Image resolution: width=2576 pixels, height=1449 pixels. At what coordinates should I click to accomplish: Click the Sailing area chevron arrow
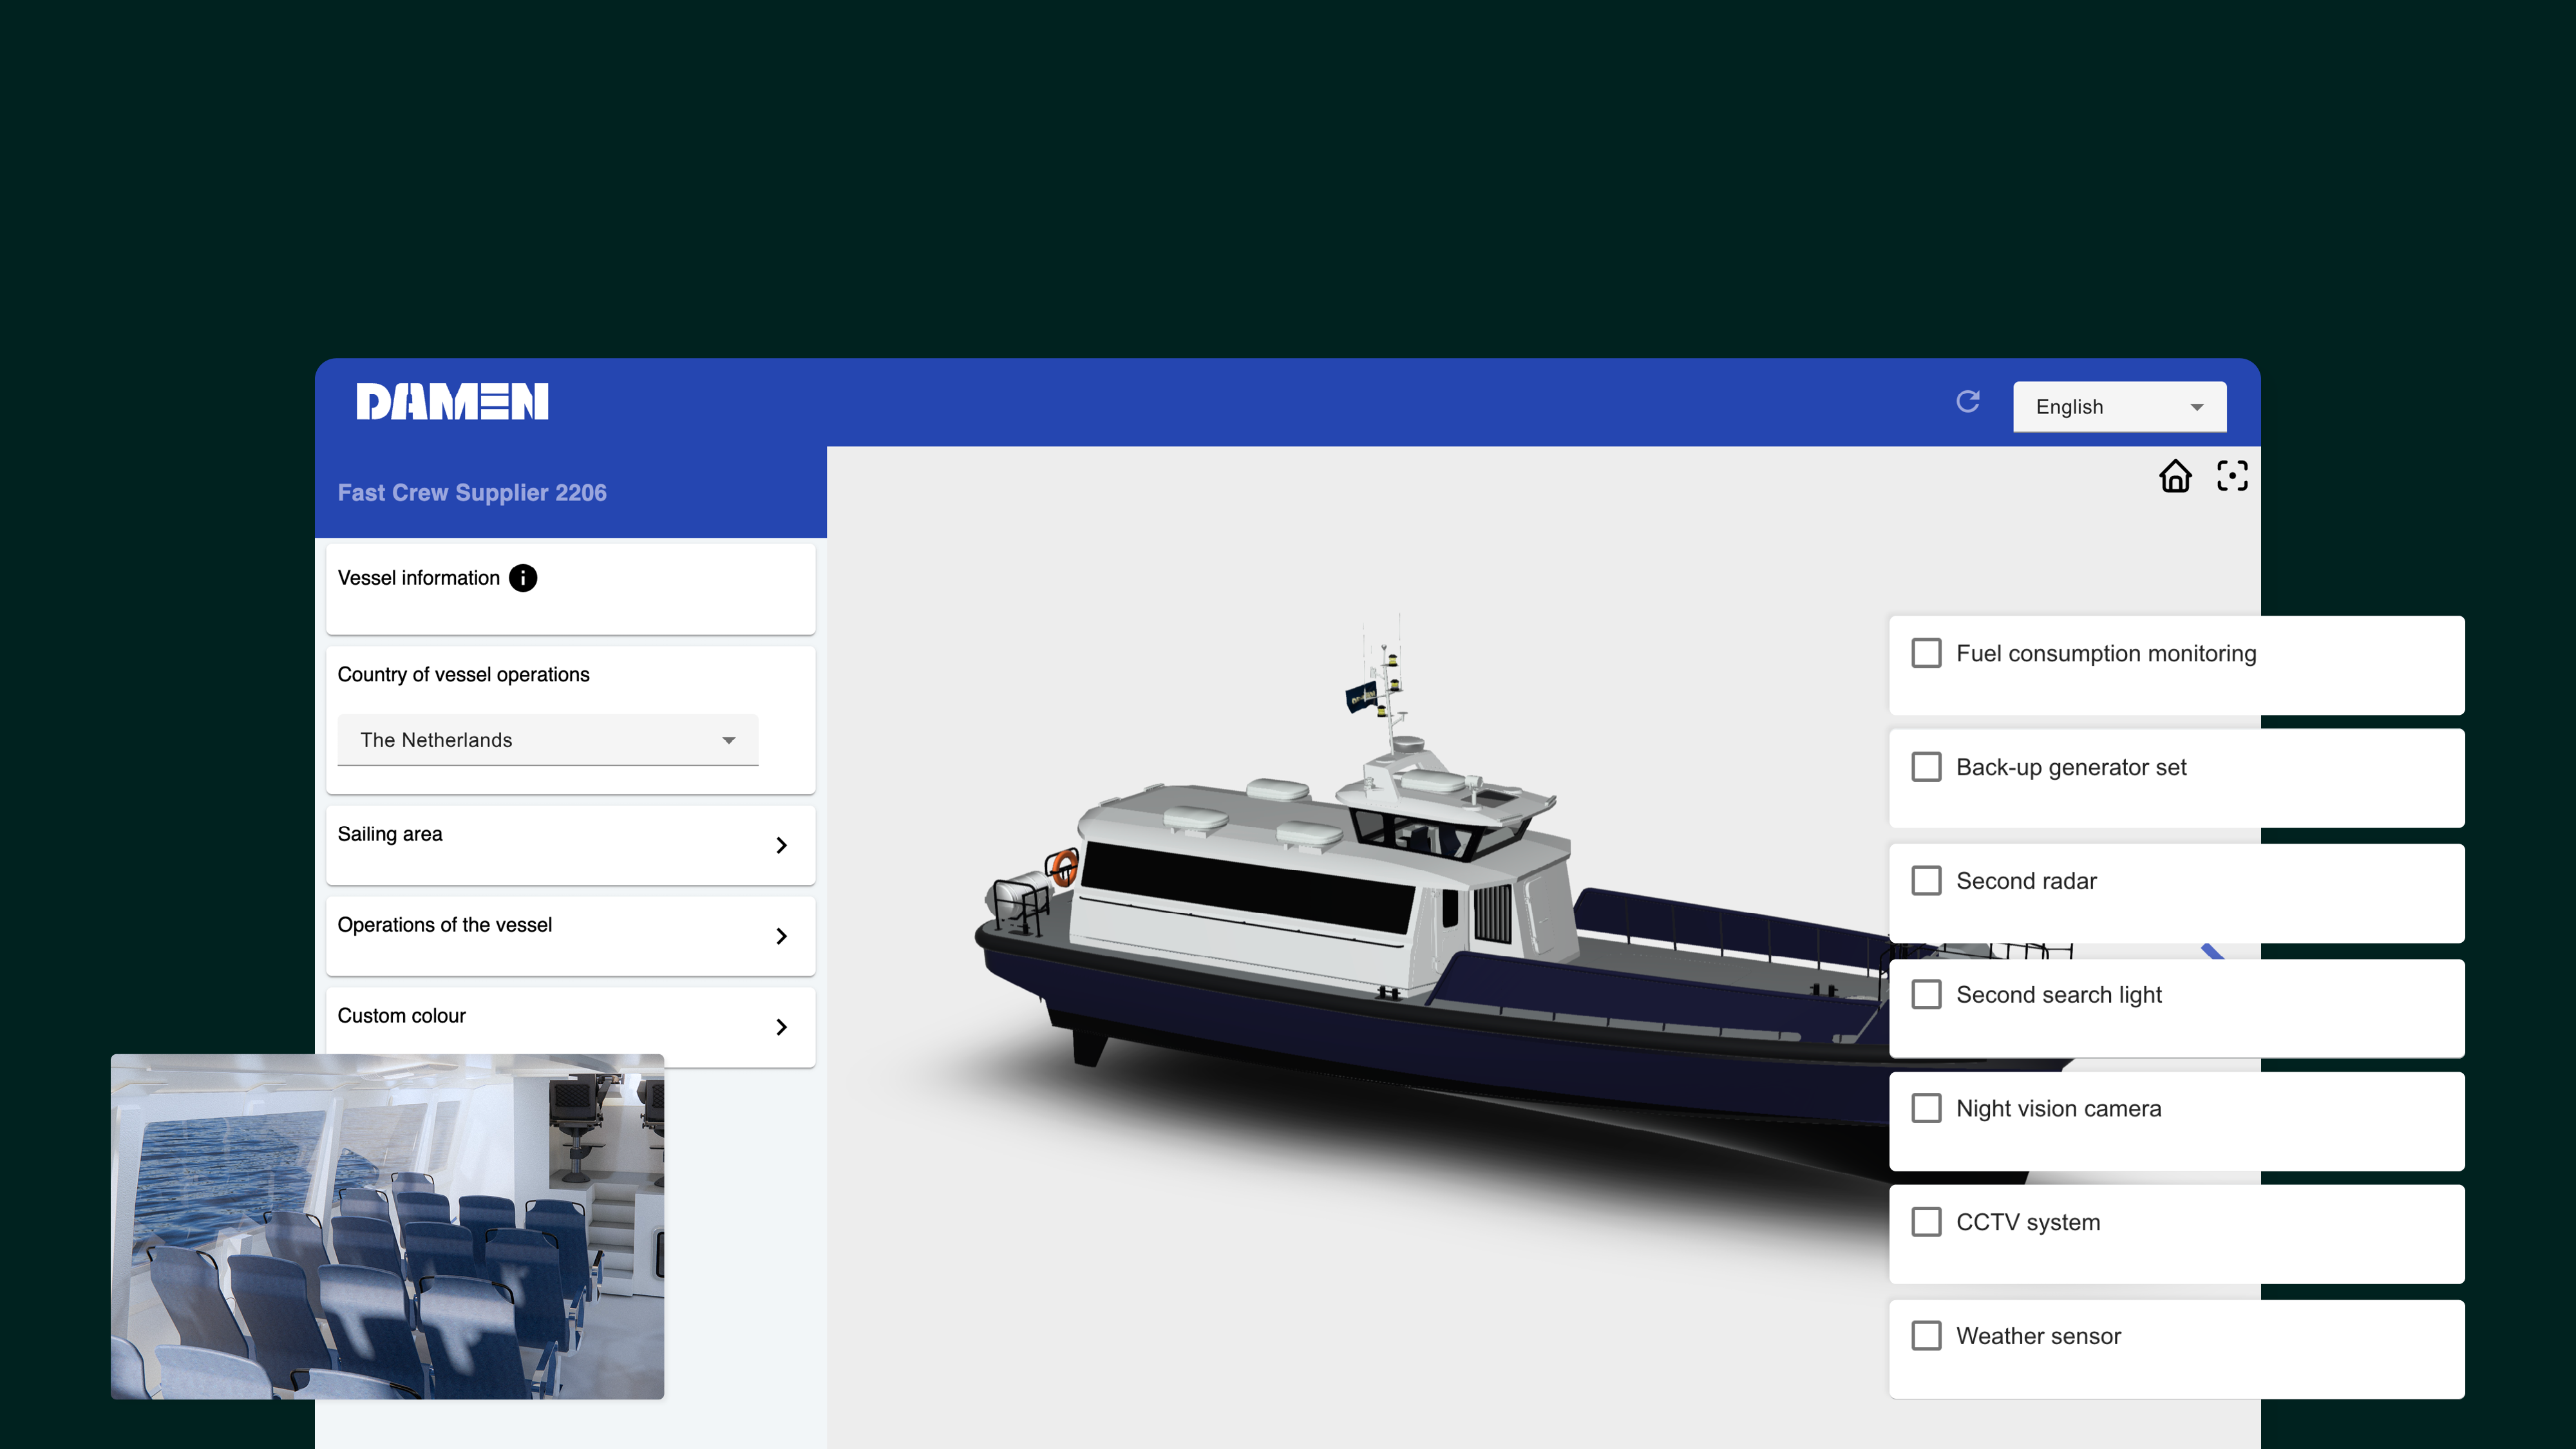point(782,846)
